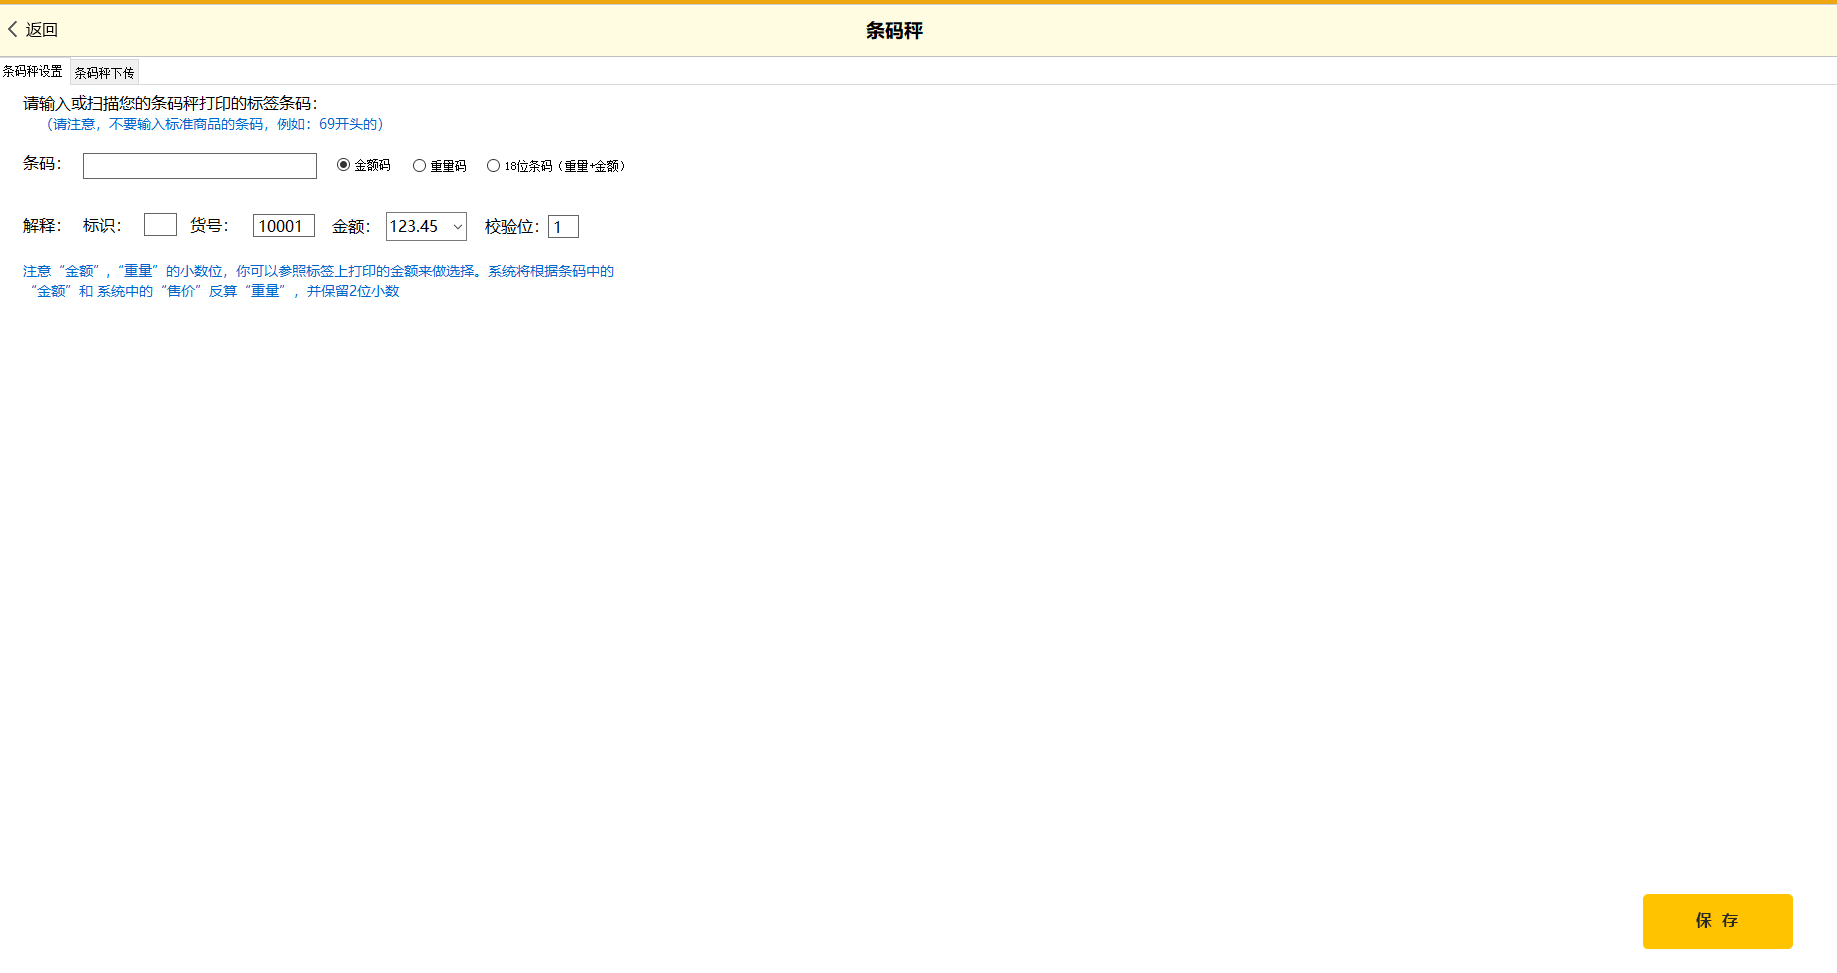Viewport: 1837px width, 973px height.
Task: Click the back chevron arrow icon
Action: 13,30
